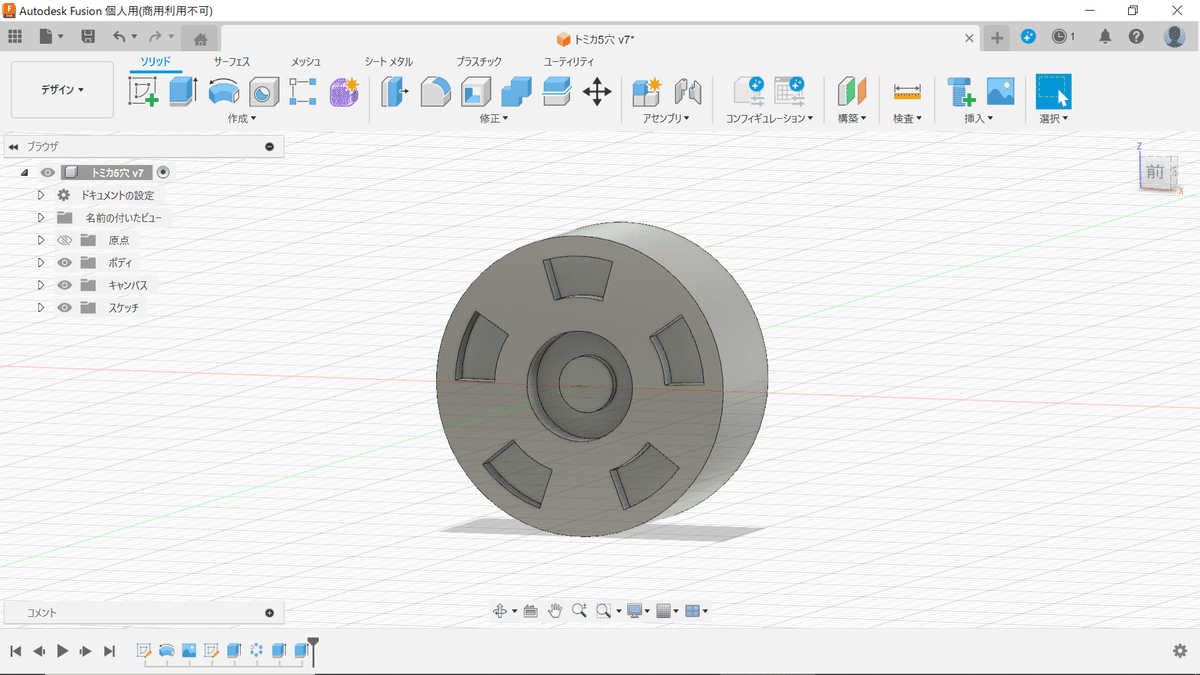Select the Press Pull tool

point(396,92)
